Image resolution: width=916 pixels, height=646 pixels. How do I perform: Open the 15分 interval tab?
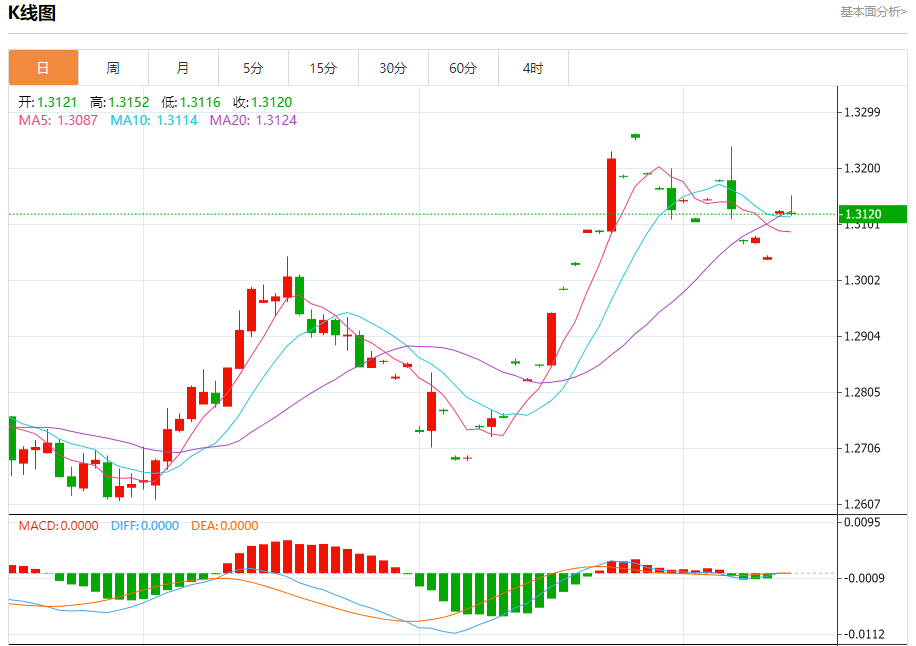tap(323, 68)
